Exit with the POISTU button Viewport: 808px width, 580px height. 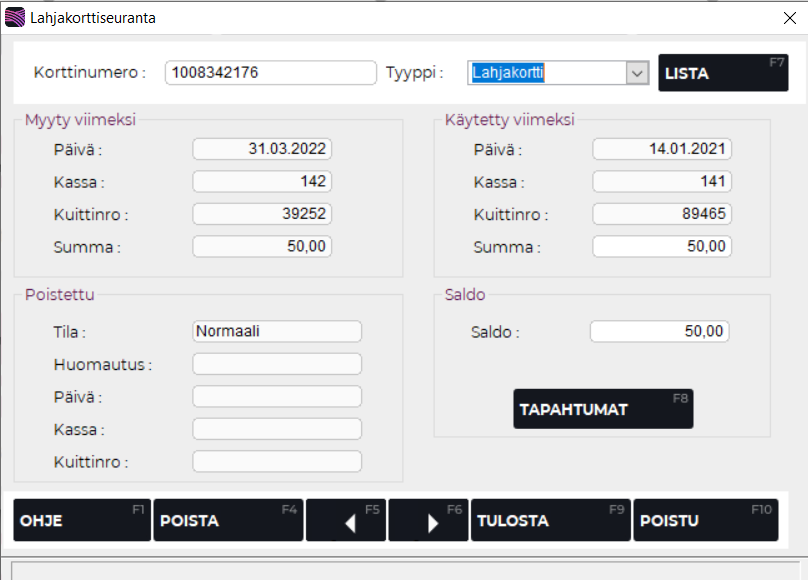705,521
